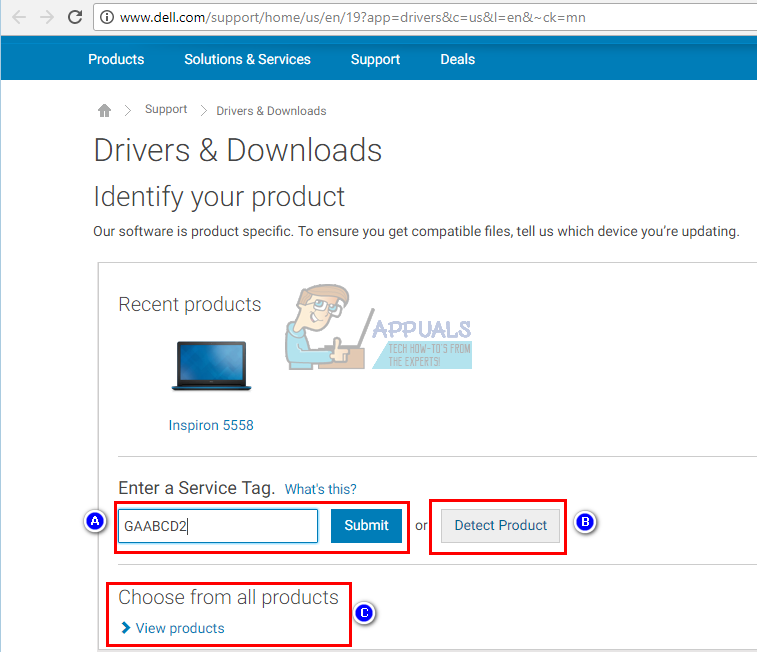This screenshot has height=652, width=757.
Task: Open Inspiron 5558 product link
Action: [x=211, y=425]
